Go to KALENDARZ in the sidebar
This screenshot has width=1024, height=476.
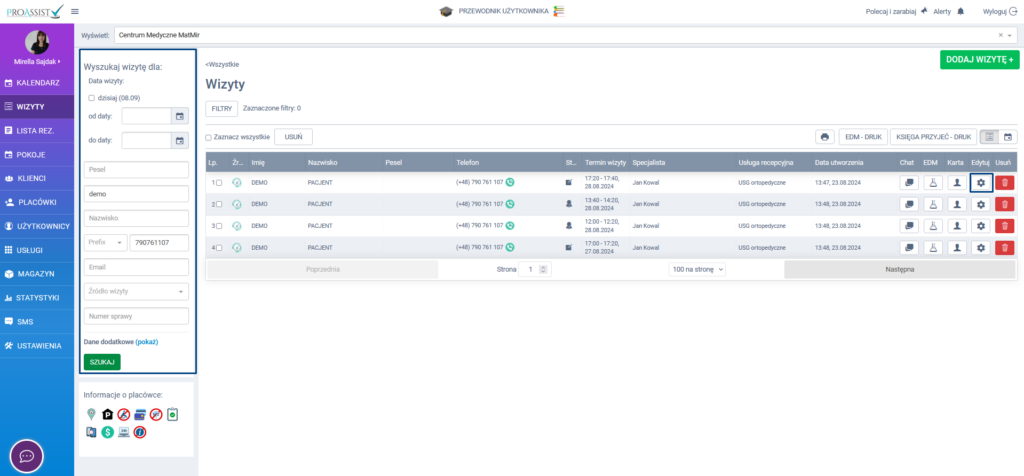[x=37, y=82]
